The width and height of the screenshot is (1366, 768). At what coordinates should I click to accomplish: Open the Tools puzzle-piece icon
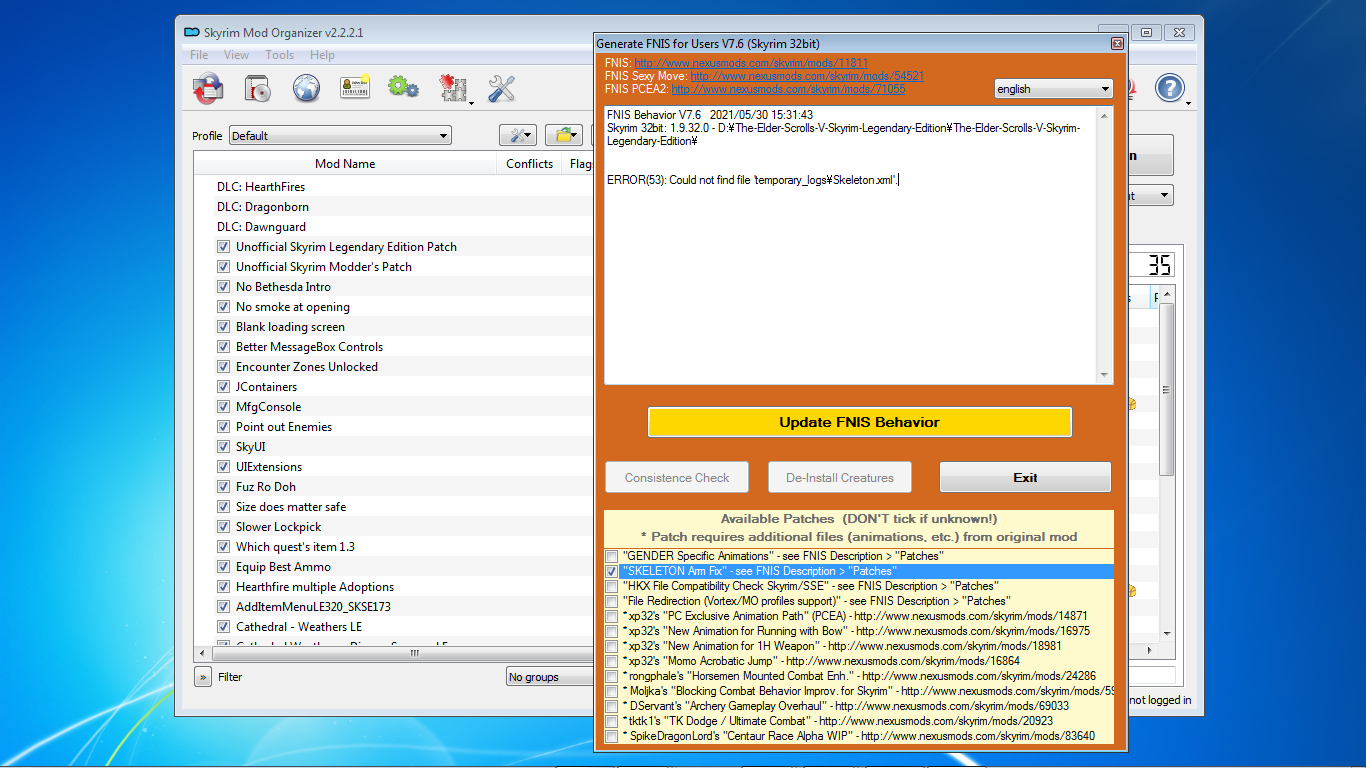tap(454, 88)
